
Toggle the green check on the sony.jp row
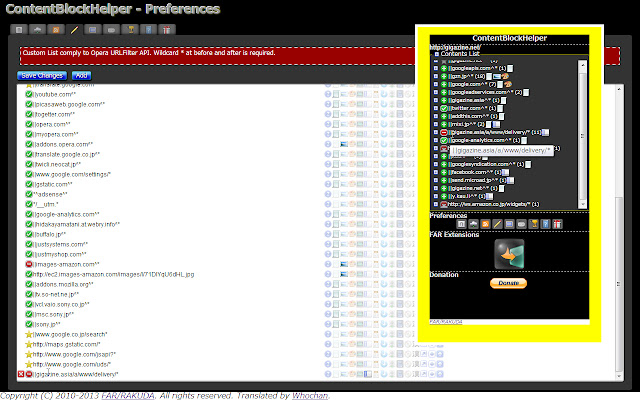29,324
